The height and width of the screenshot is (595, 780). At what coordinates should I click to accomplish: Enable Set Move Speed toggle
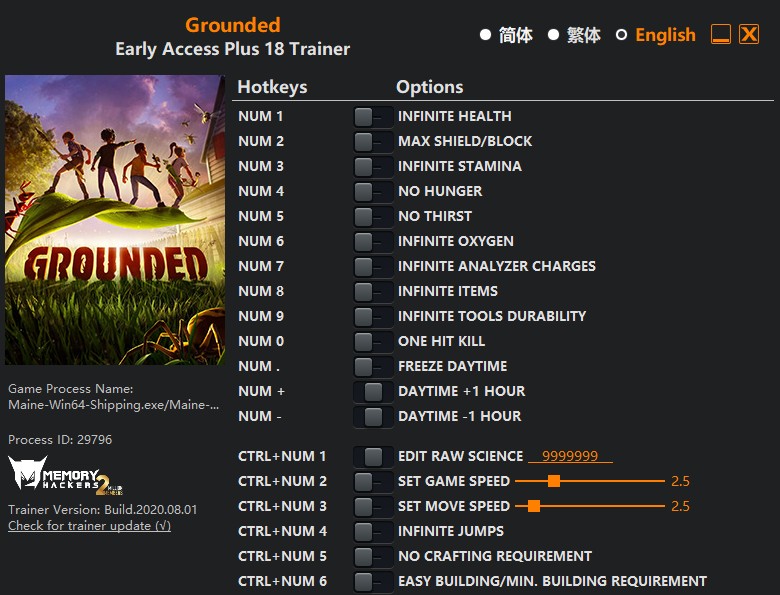click(x=373, y=507)
